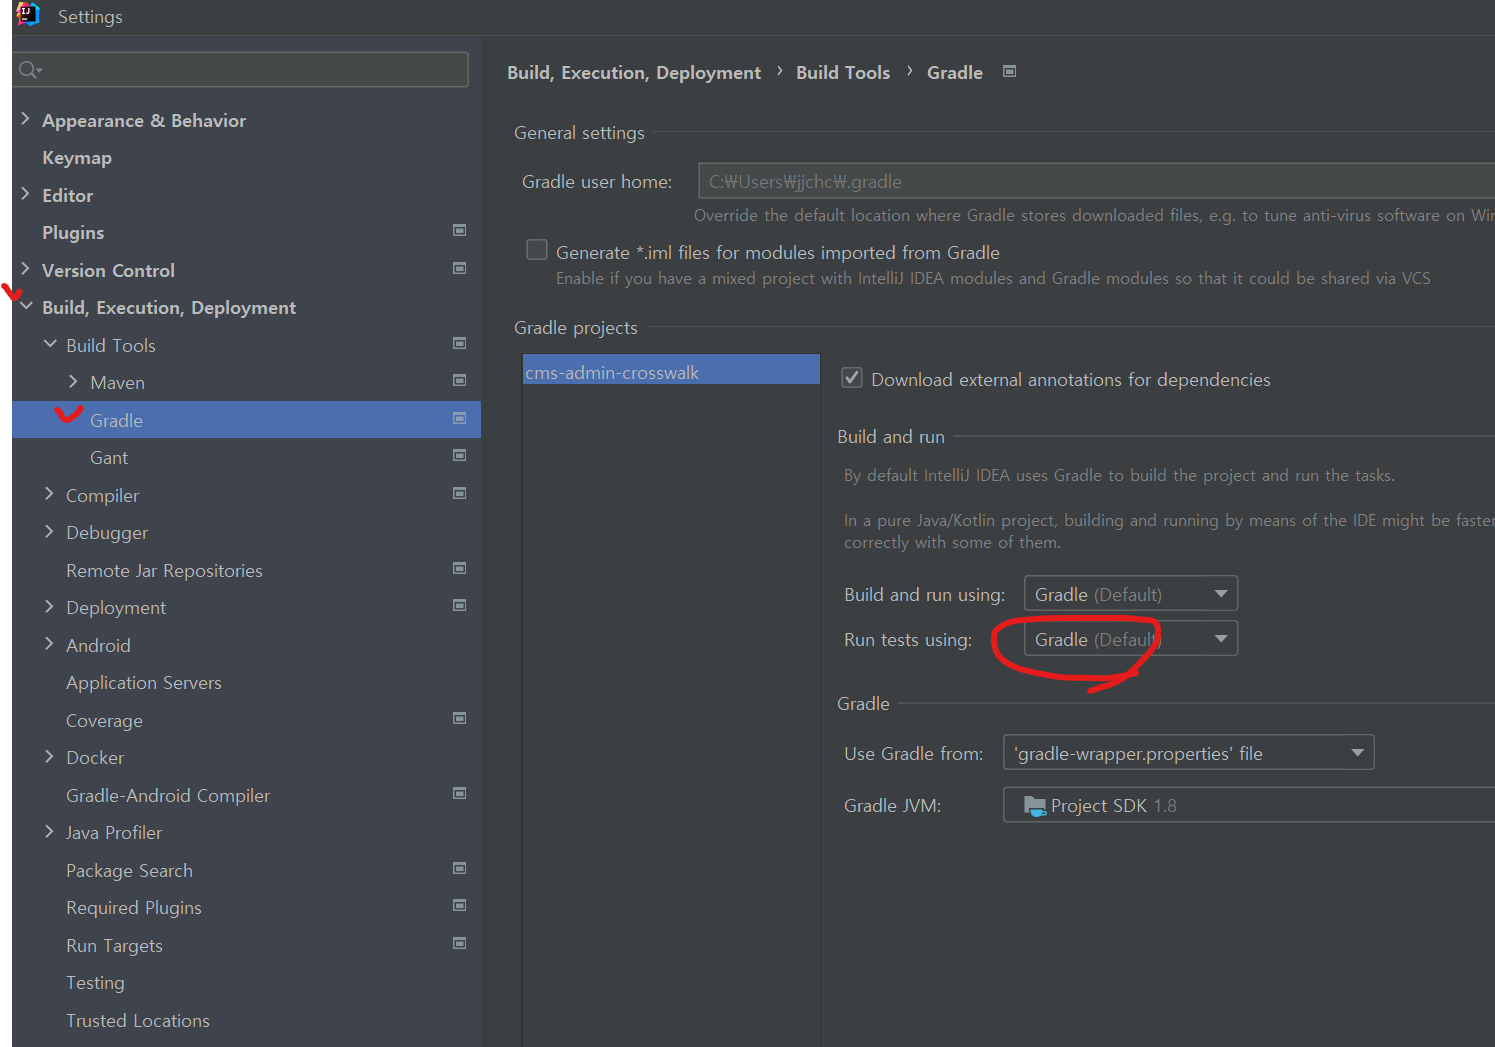Viewport: 1495px width, 1047px height.
Task: Click the 'General settings' section heading
Action: click(x=579, y=132)
